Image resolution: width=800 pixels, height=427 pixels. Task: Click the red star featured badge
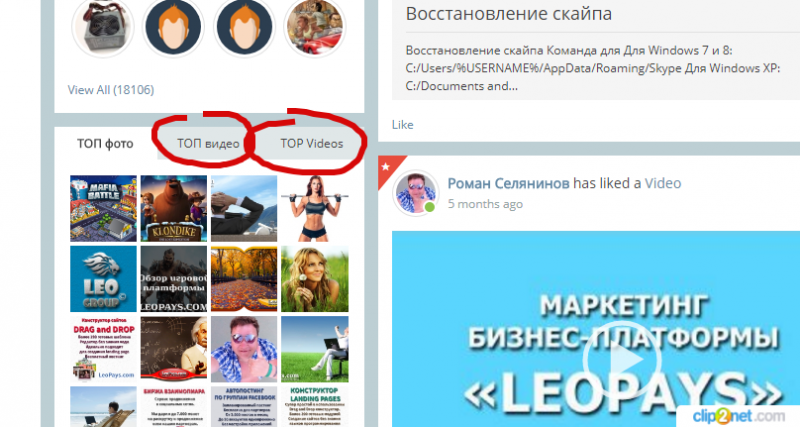coord(388,168)
